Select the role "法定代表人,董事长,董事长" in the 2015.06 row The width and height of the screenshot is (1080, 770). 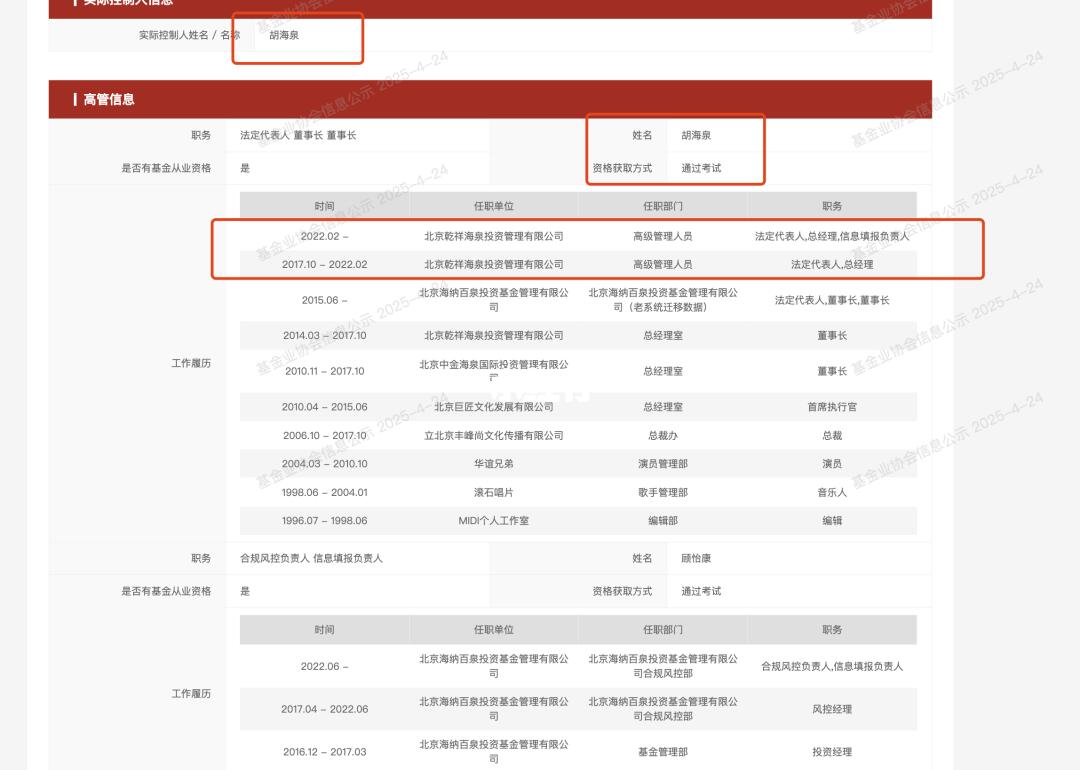(831, 300)
